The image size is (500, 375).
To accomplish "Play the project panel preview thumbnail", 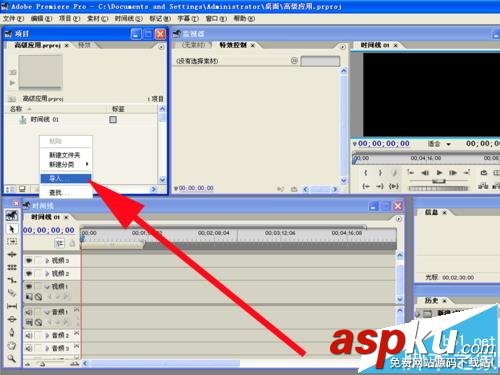I will pos(12,83).
